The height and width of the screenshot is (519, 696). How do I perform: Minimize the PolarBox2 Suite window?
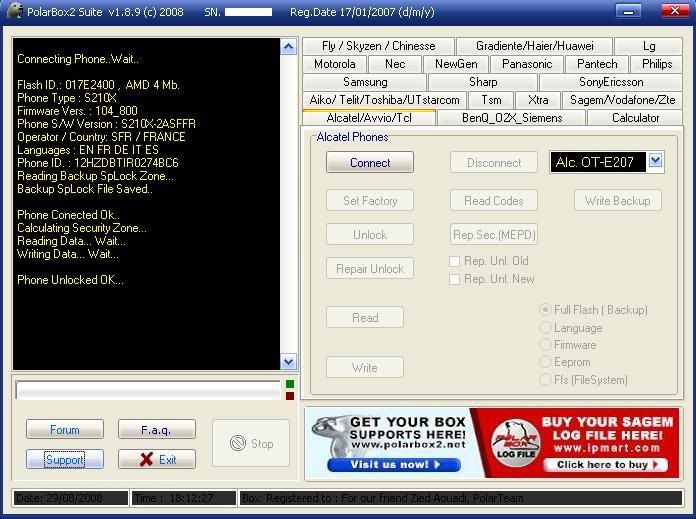[628, 11]
